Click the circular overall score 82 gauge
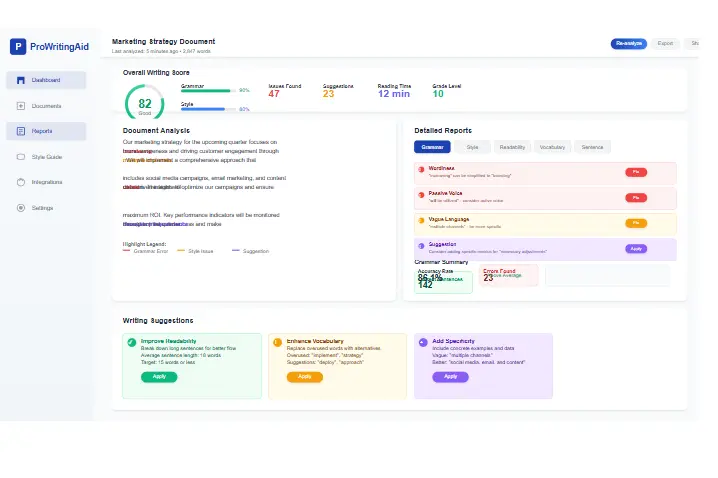 click(x=145, y=103)
